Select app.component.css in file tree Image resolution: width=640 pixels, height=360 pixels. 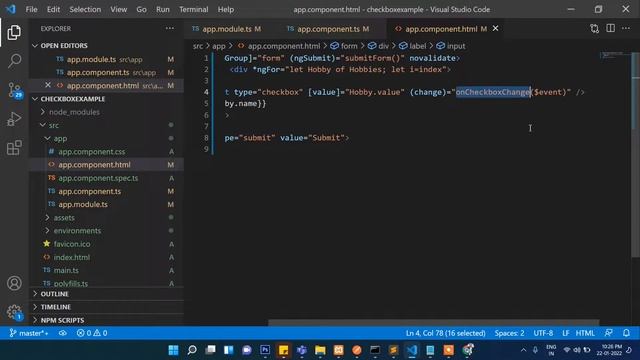92,151
